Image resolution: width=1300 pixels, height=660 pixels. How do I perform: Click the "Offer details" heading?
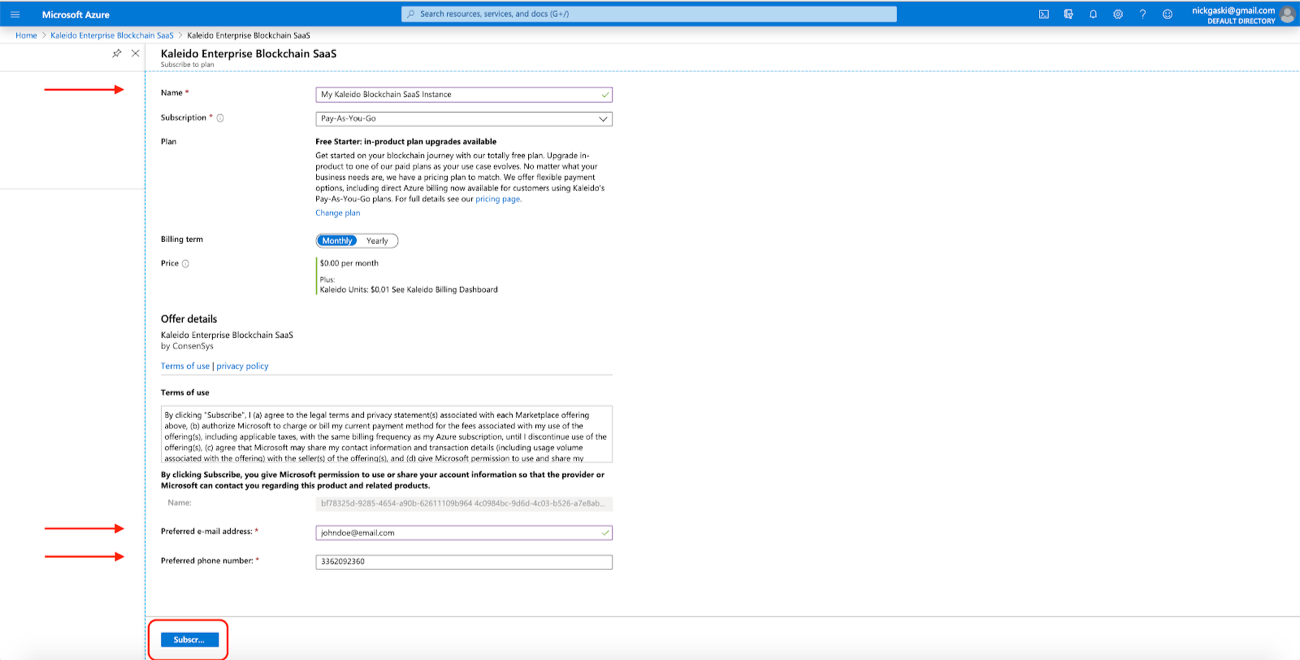[189, 319]
